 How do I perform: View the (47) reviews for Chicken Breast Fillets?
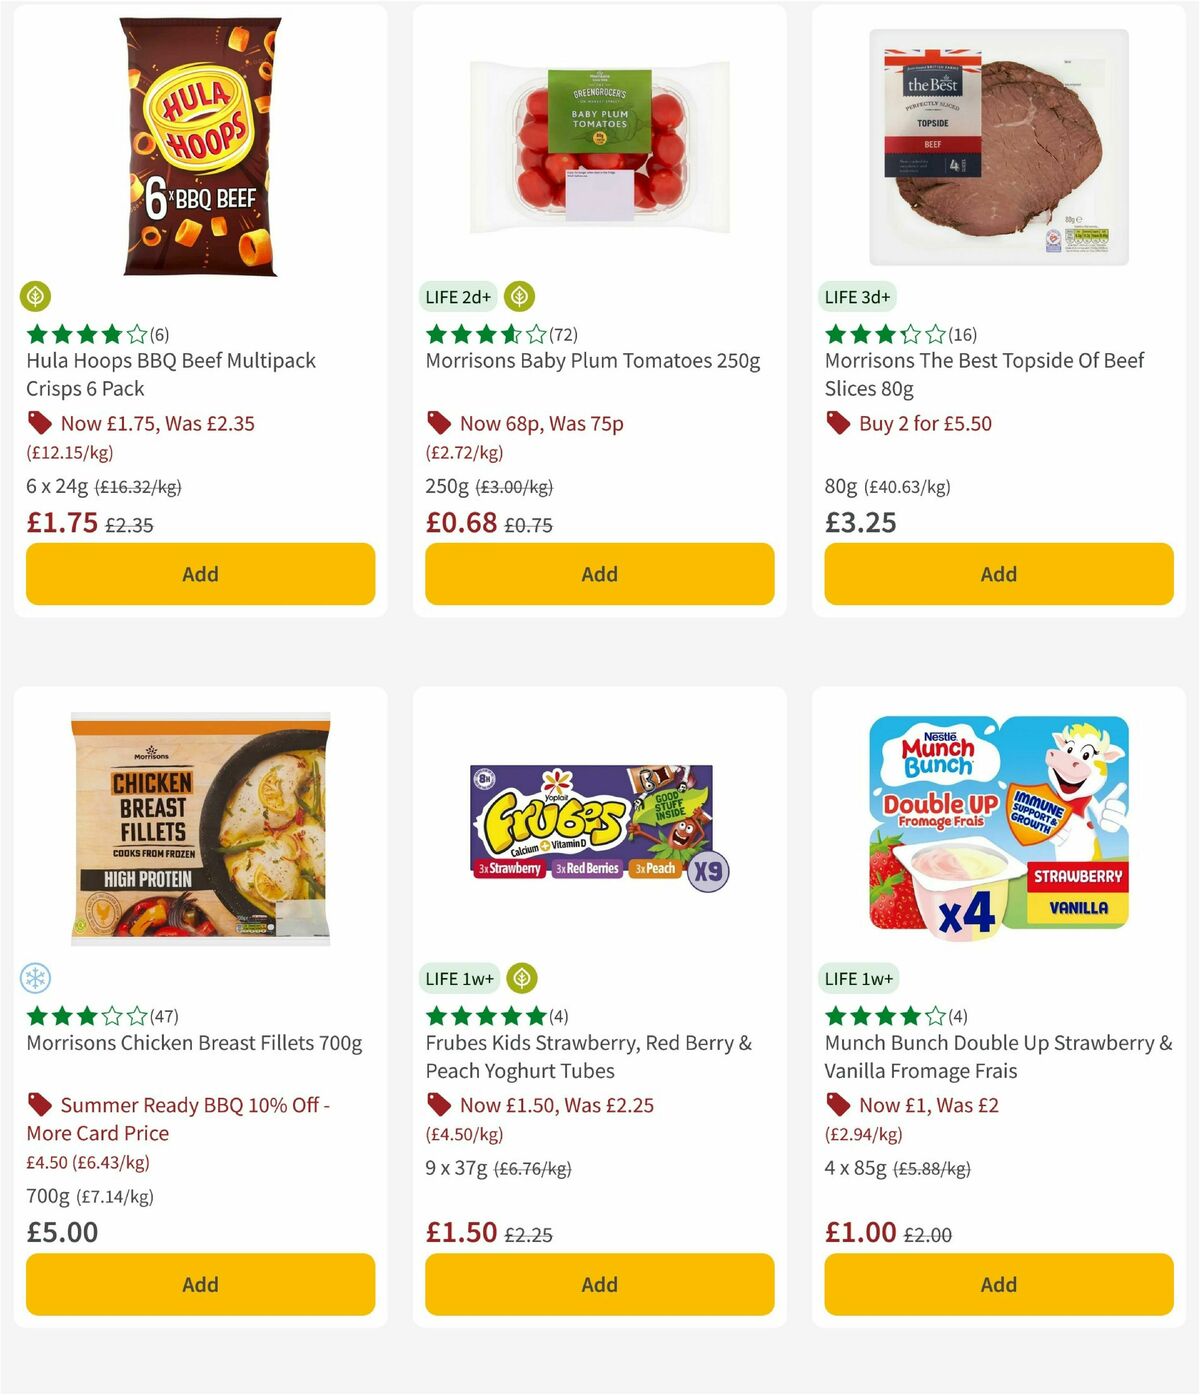tap(164, 1015)
